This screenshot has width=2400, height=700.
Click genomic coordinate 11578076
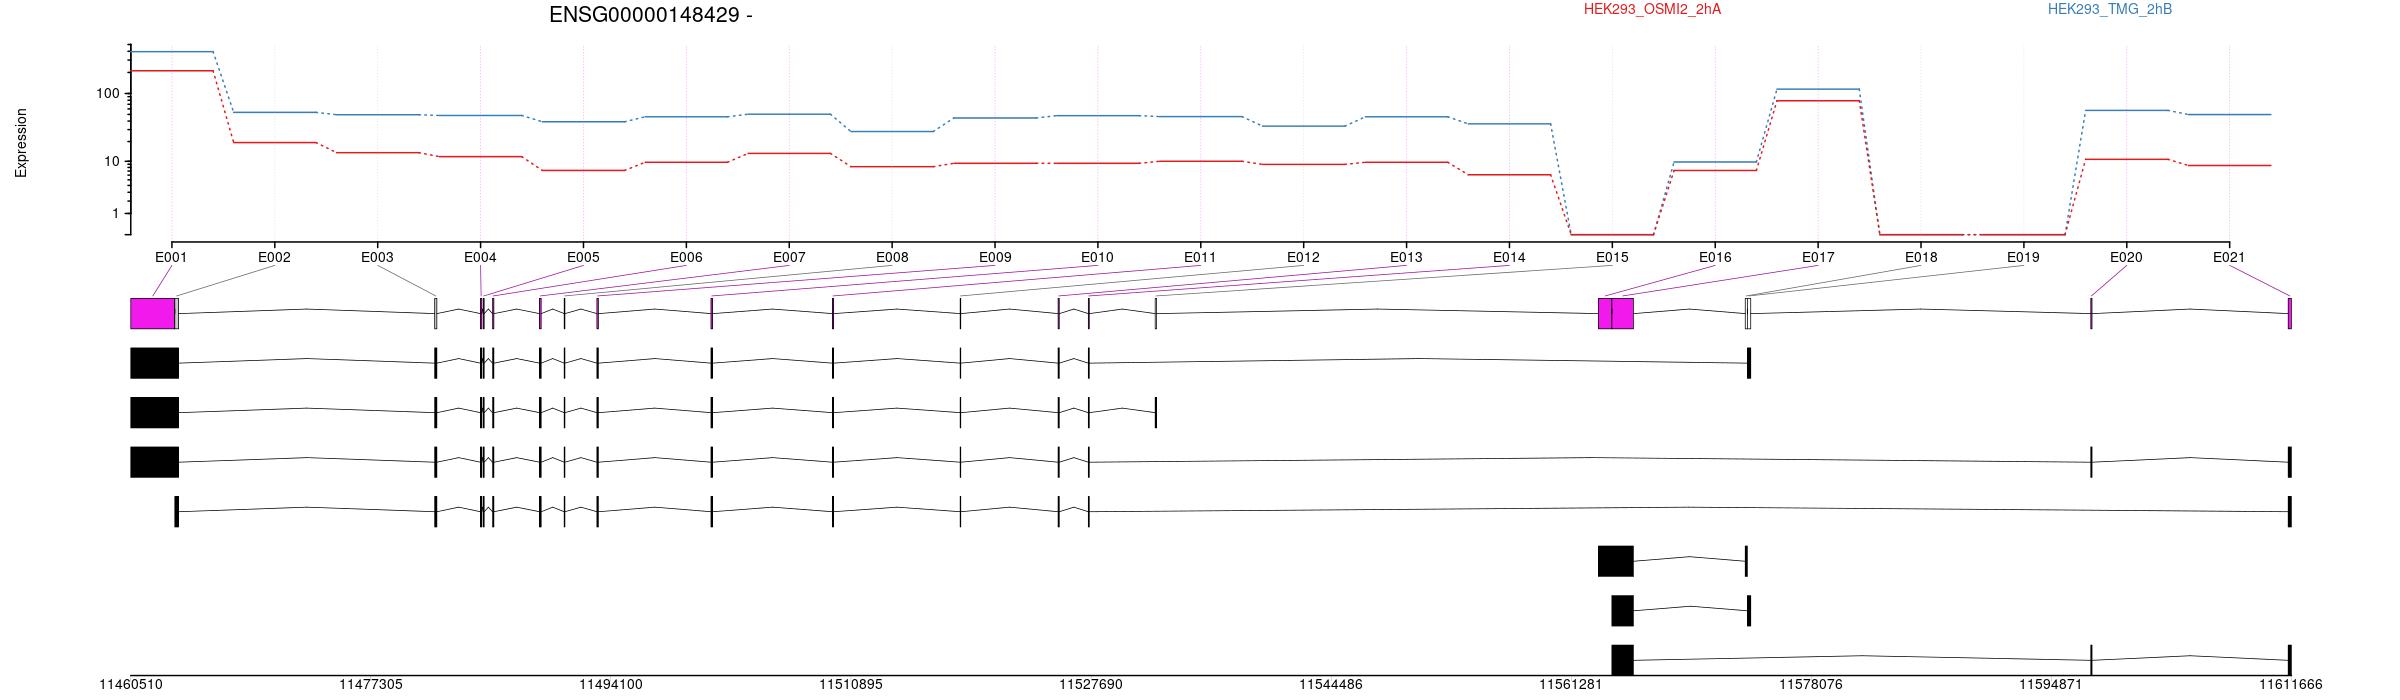pos(1811,685)
